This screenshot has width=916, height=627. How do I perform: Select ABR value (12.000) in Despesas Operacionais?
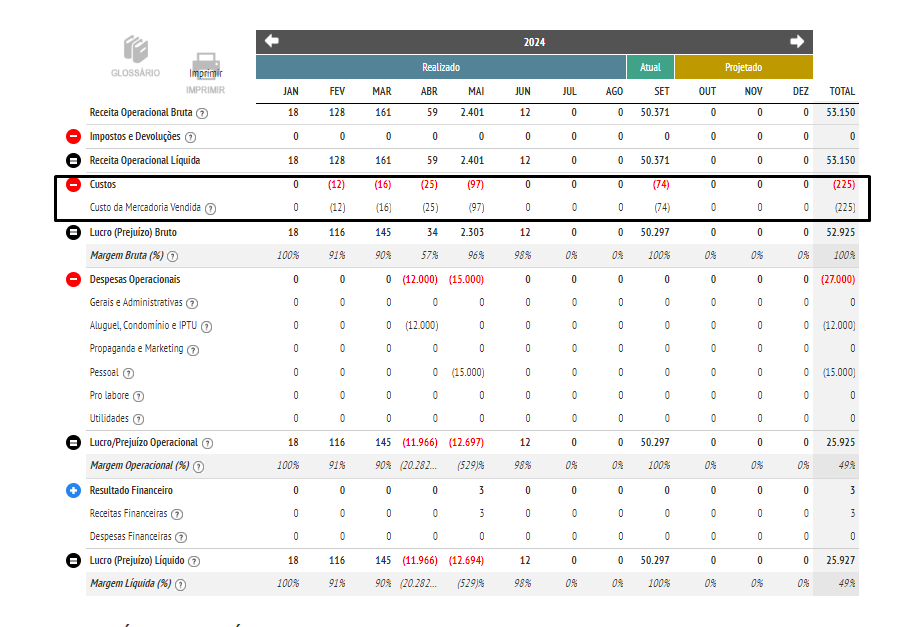(420, 279)
